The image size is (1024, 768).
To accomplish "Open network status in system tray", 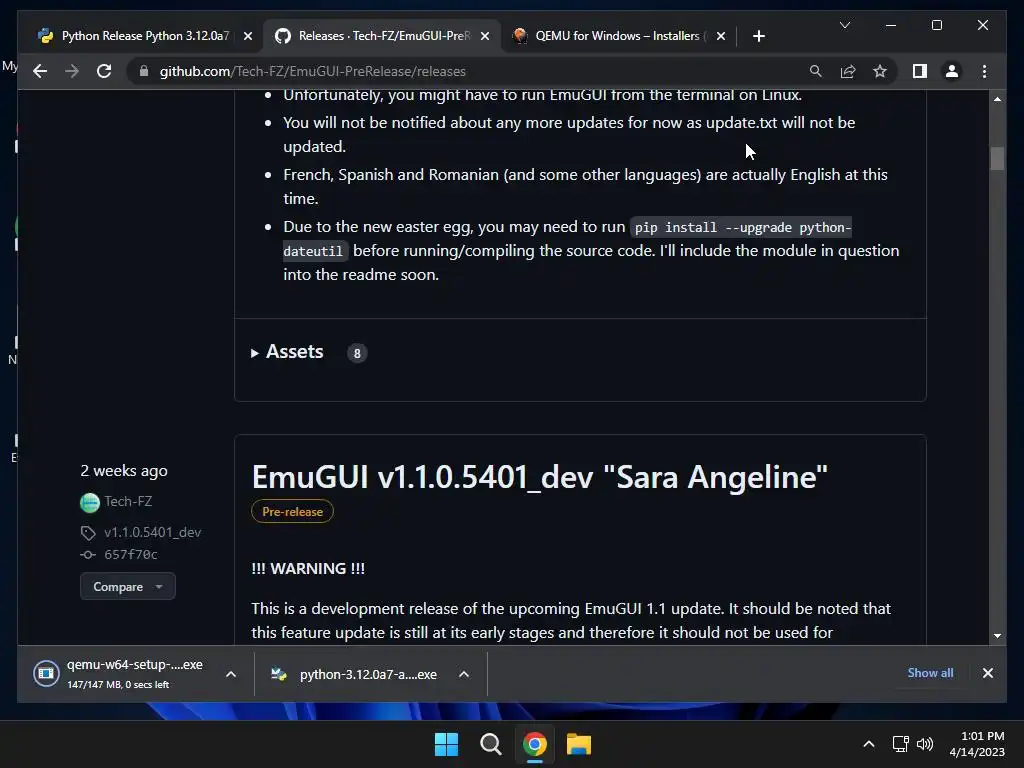I will [901, 744].
